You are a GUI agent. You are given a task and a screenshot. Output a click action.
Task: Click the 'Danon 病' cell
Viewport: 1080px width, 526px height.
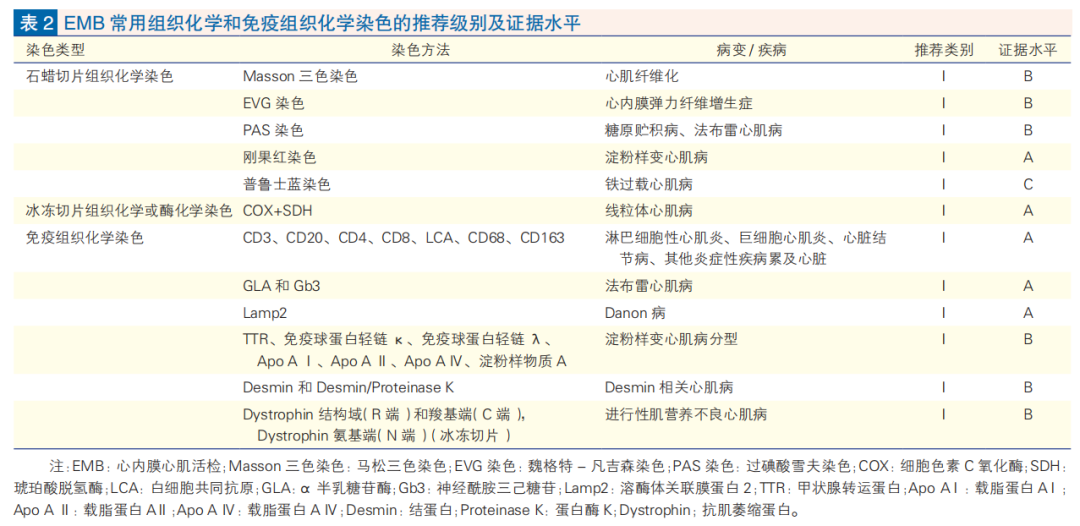(x=636, y=313)
